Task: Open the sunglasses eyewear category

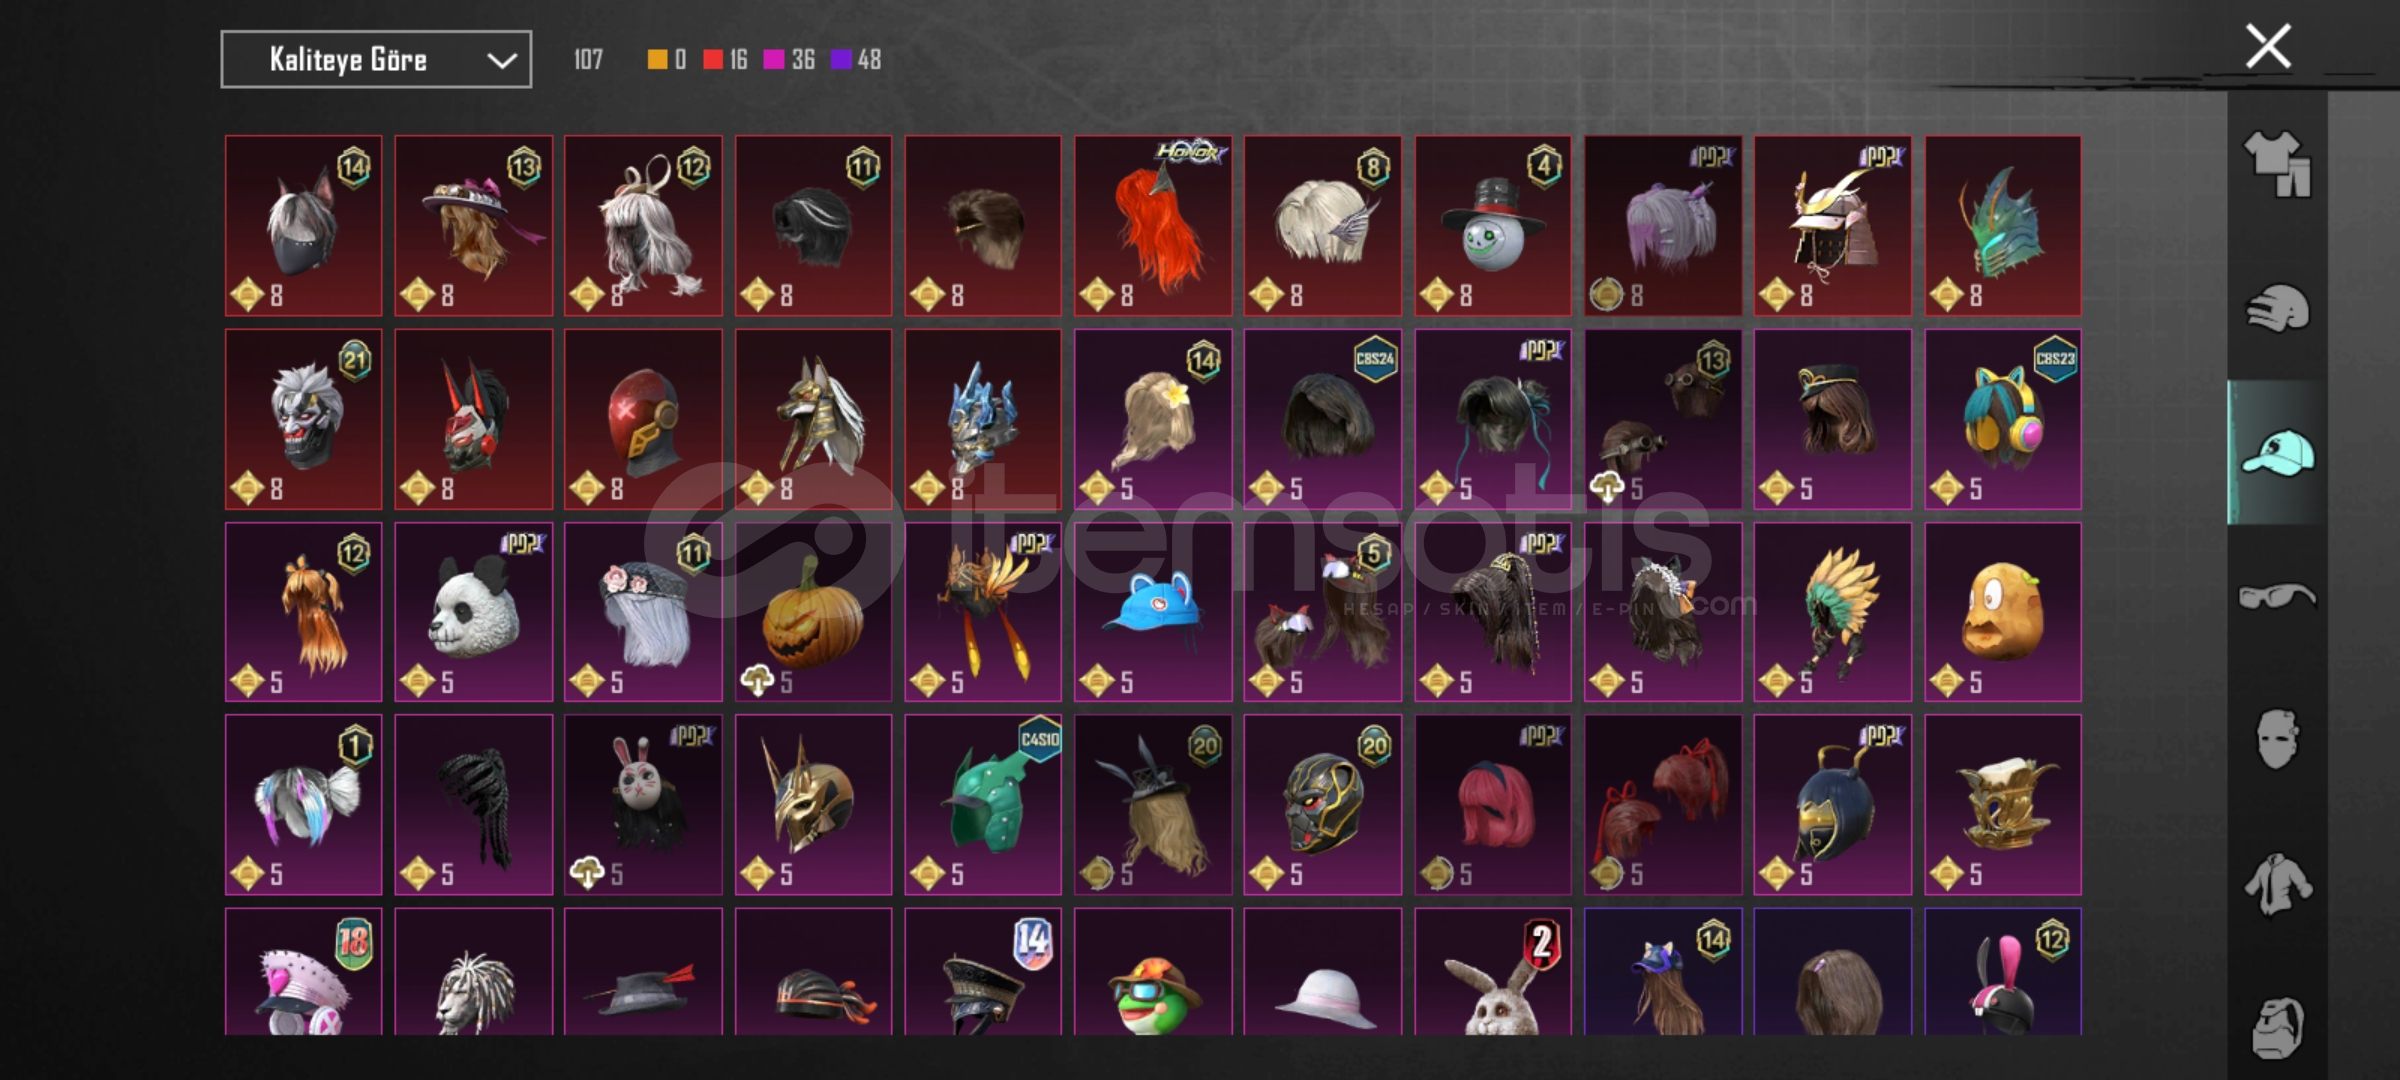Action: click(x=2277, y=597)
